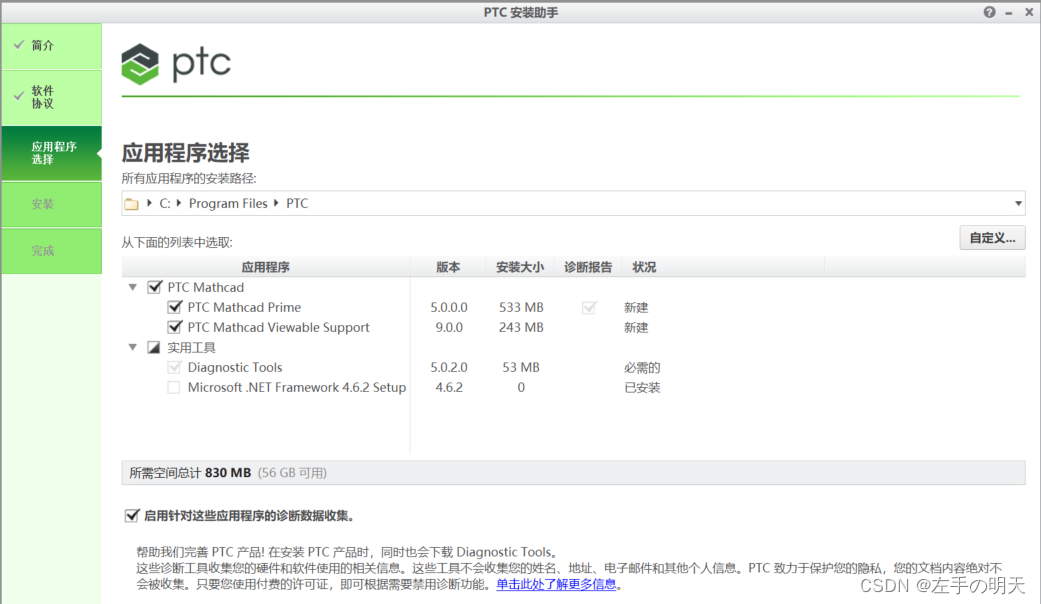Go to the 软件协议 step

coord(51,97)
